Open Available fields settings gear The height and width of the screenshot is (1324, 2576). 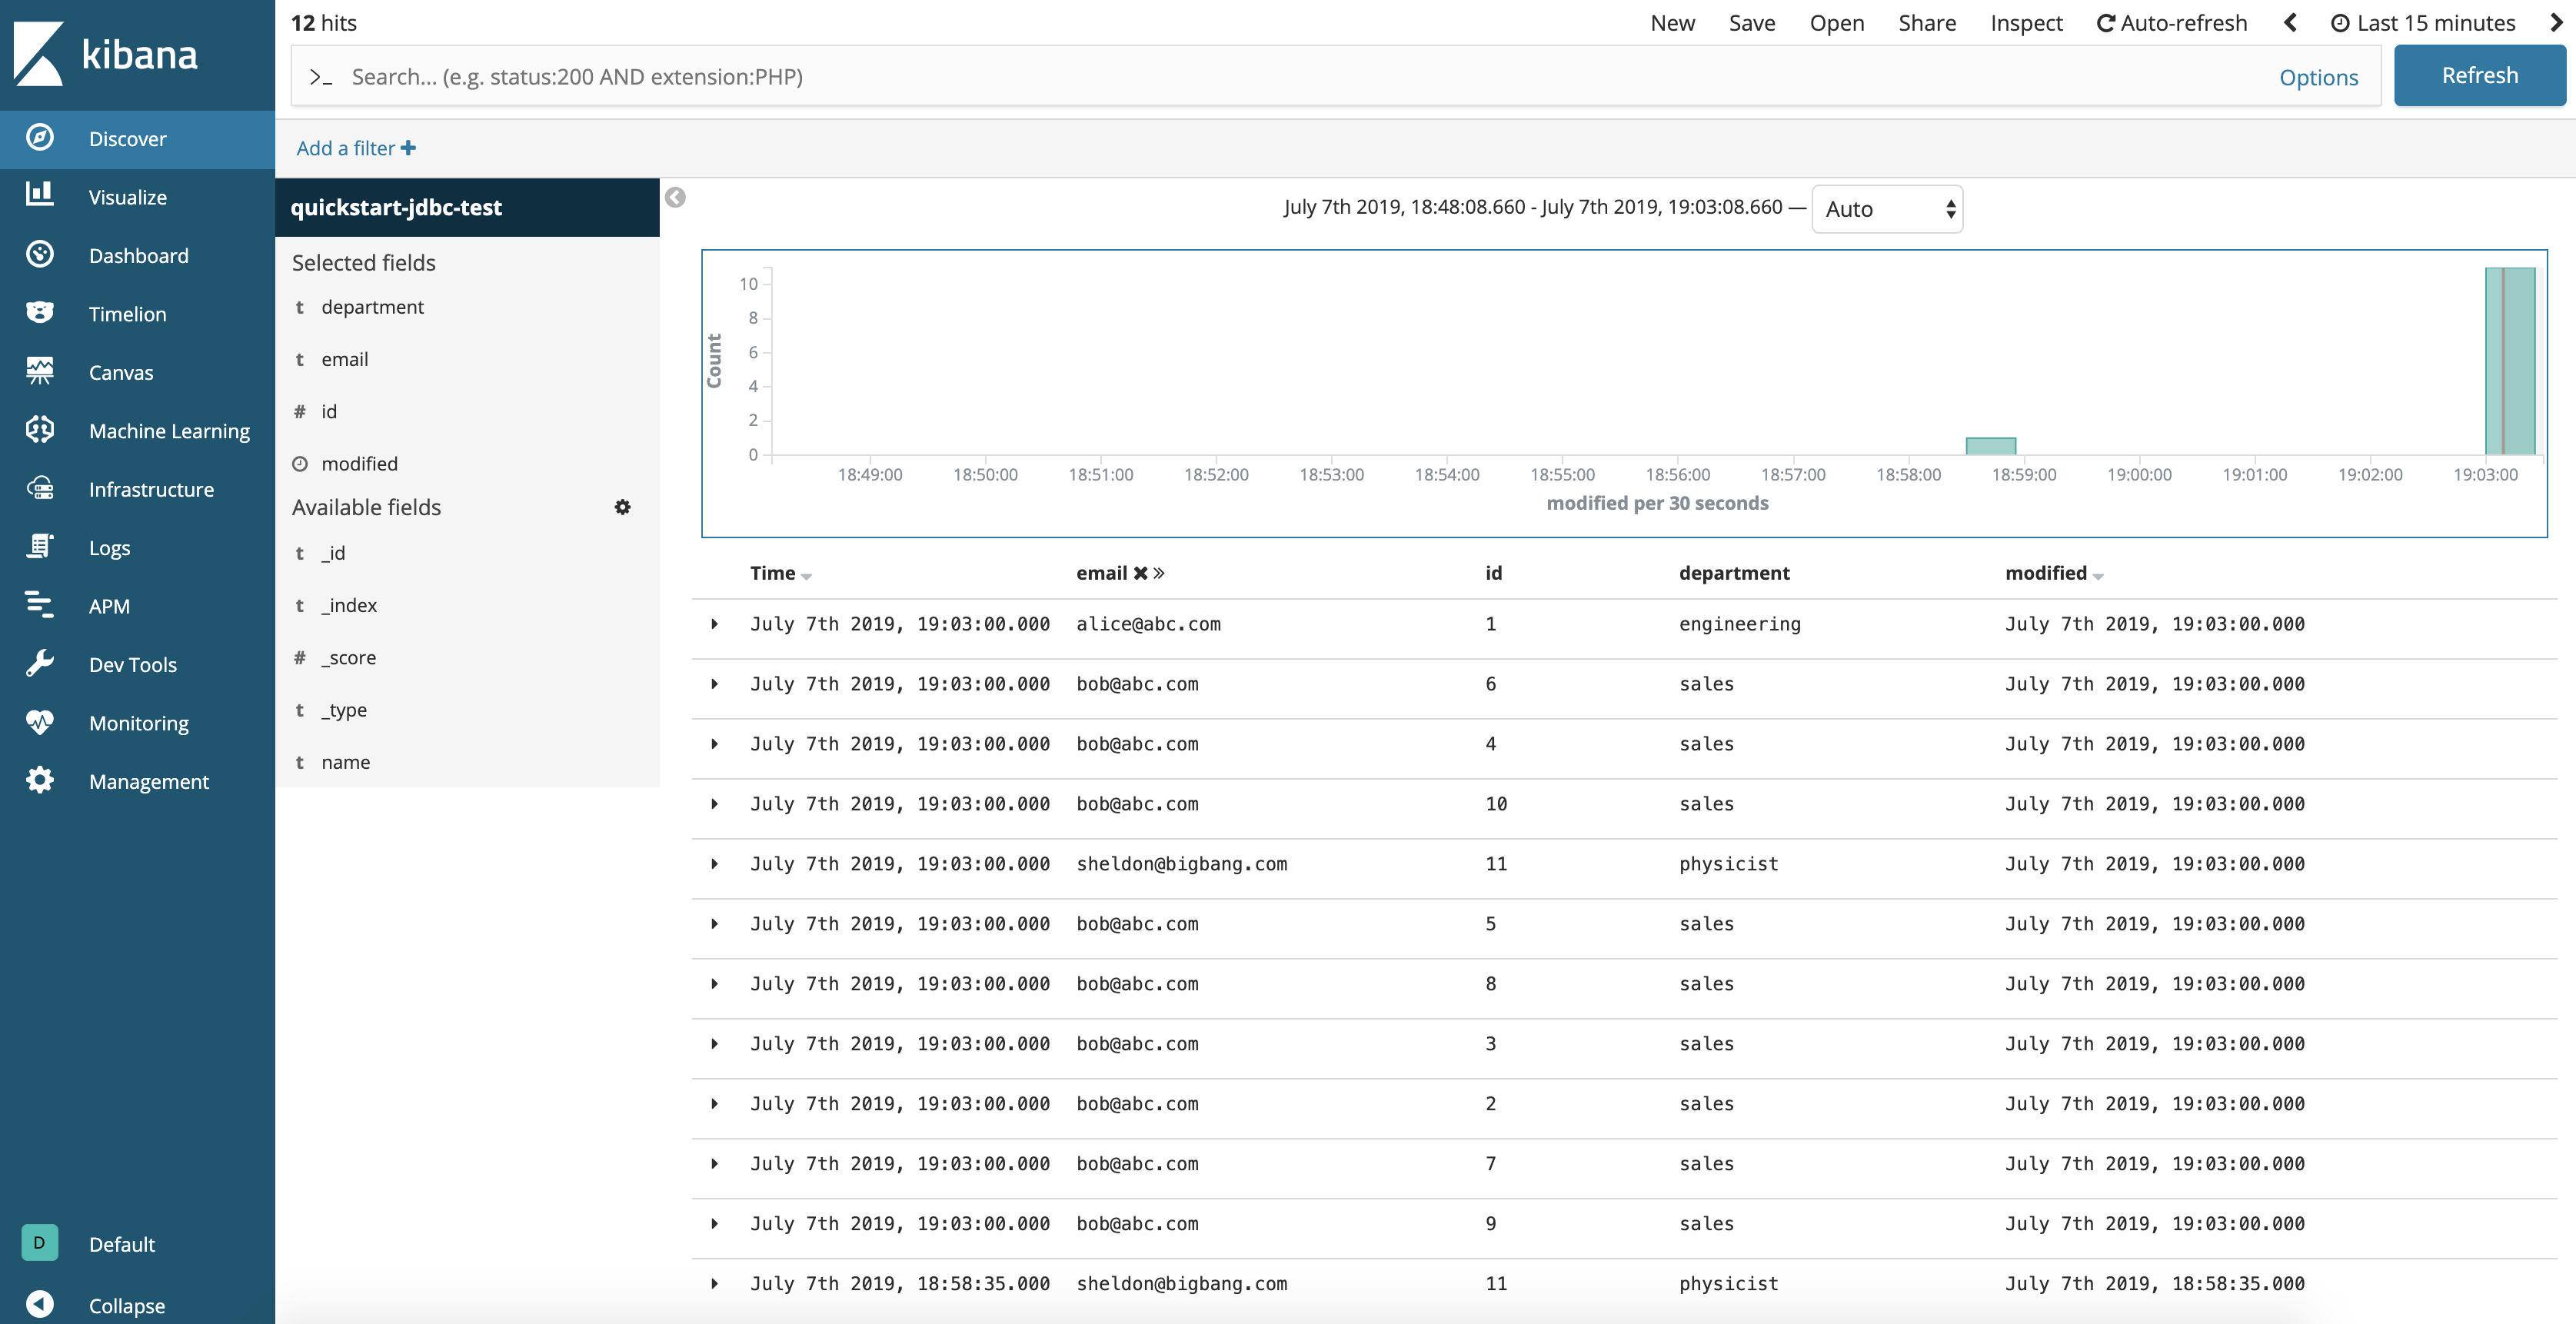(622, 507)
